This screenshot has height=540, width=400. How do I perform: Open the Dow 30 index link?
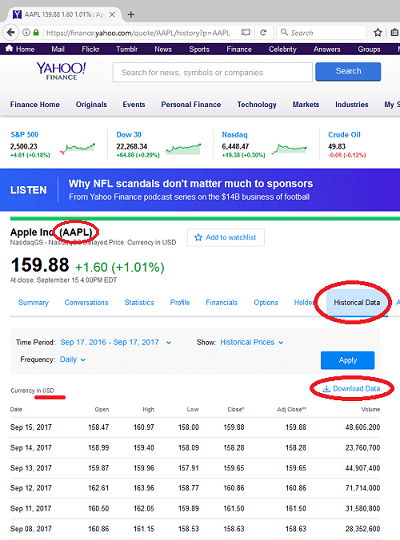[129, 135]
